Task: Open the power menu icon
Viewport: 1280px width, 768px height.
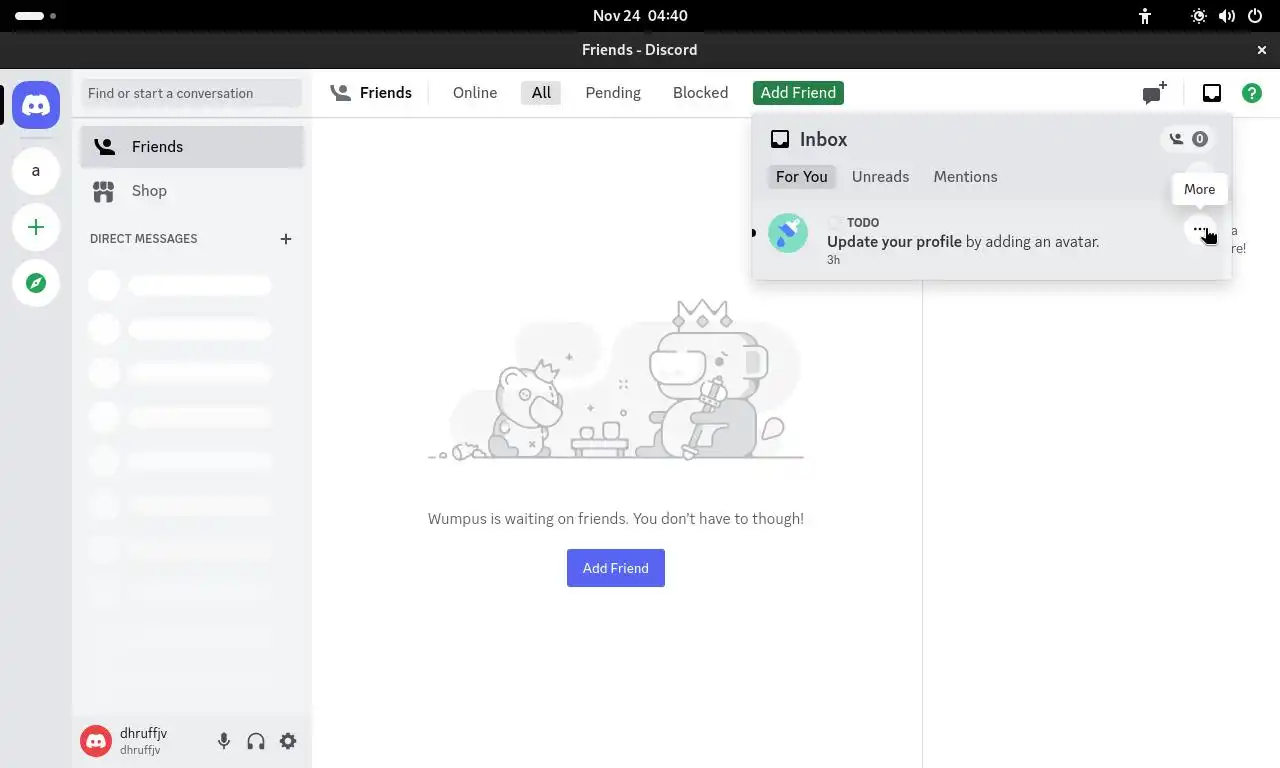Action: point(1255,16)
